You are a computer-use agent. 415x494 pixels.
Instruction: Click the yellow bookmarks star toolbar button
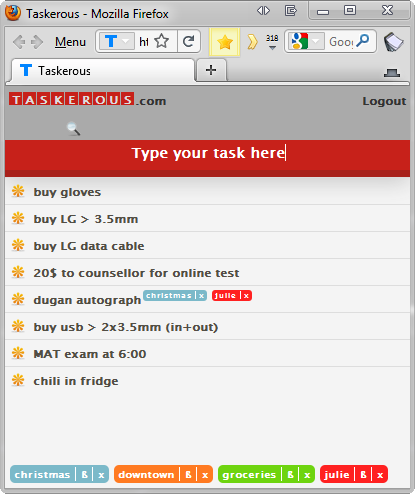coord(224,42)
